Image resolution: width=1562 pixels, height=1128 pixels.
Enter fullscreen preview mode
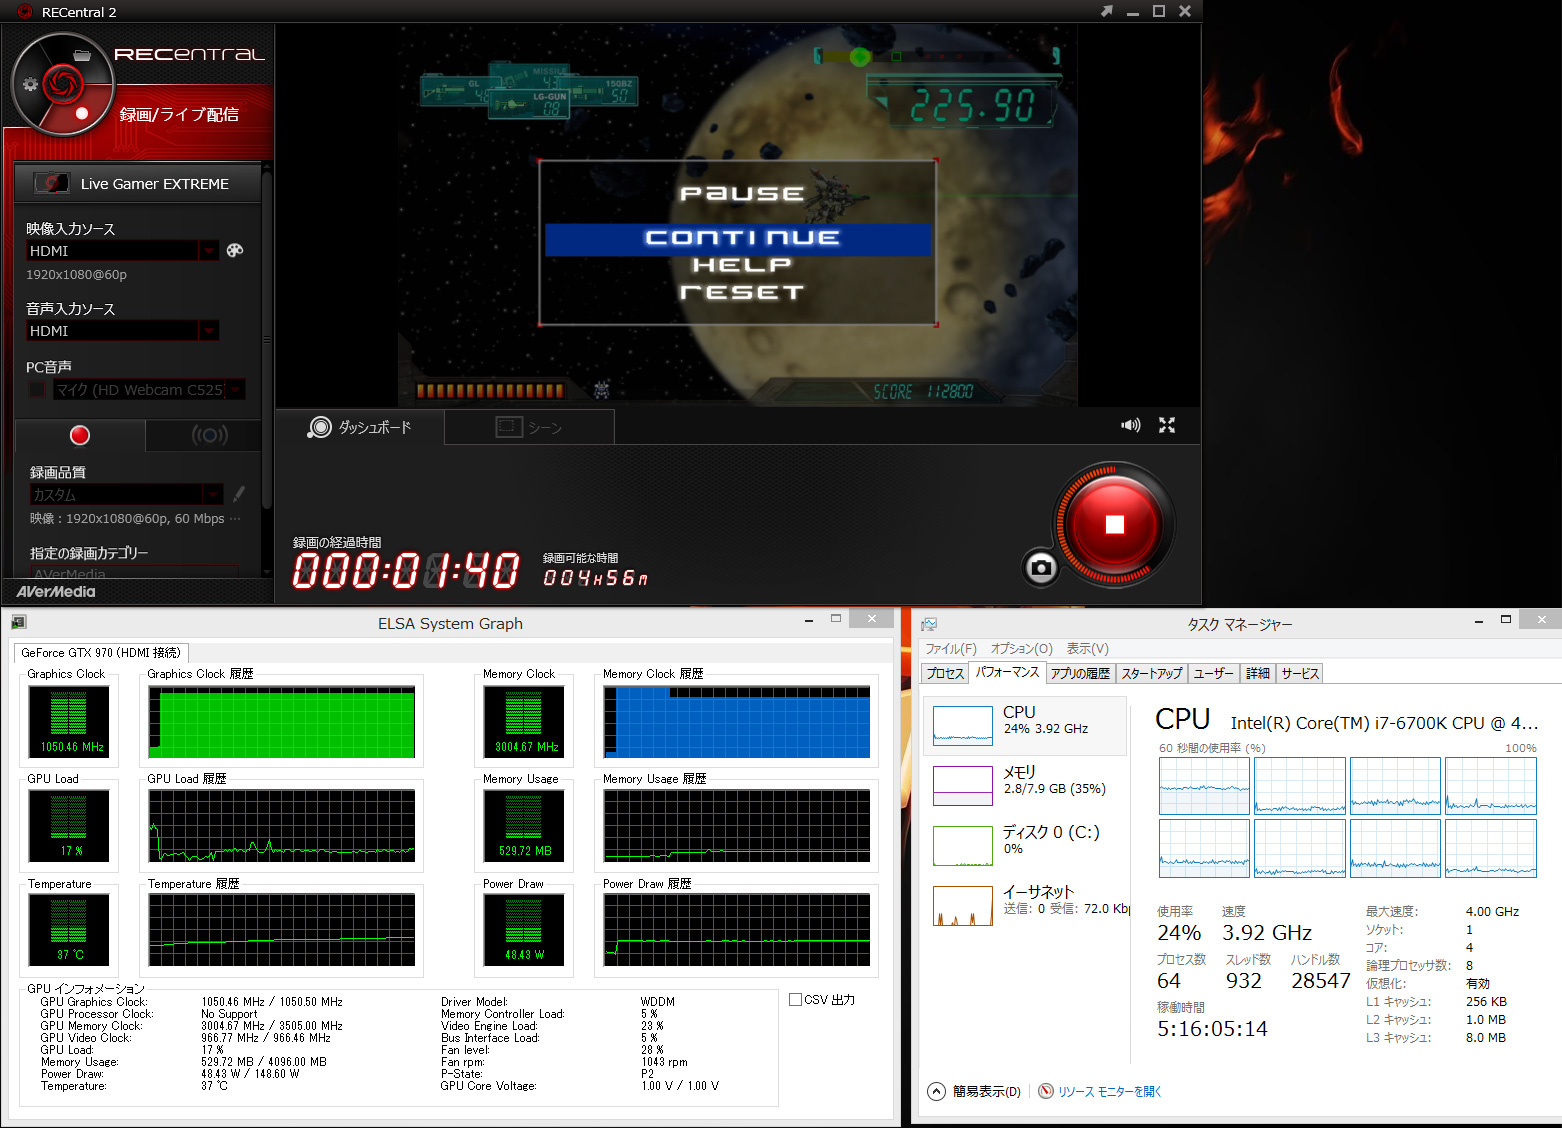[x=1166, y=425]
